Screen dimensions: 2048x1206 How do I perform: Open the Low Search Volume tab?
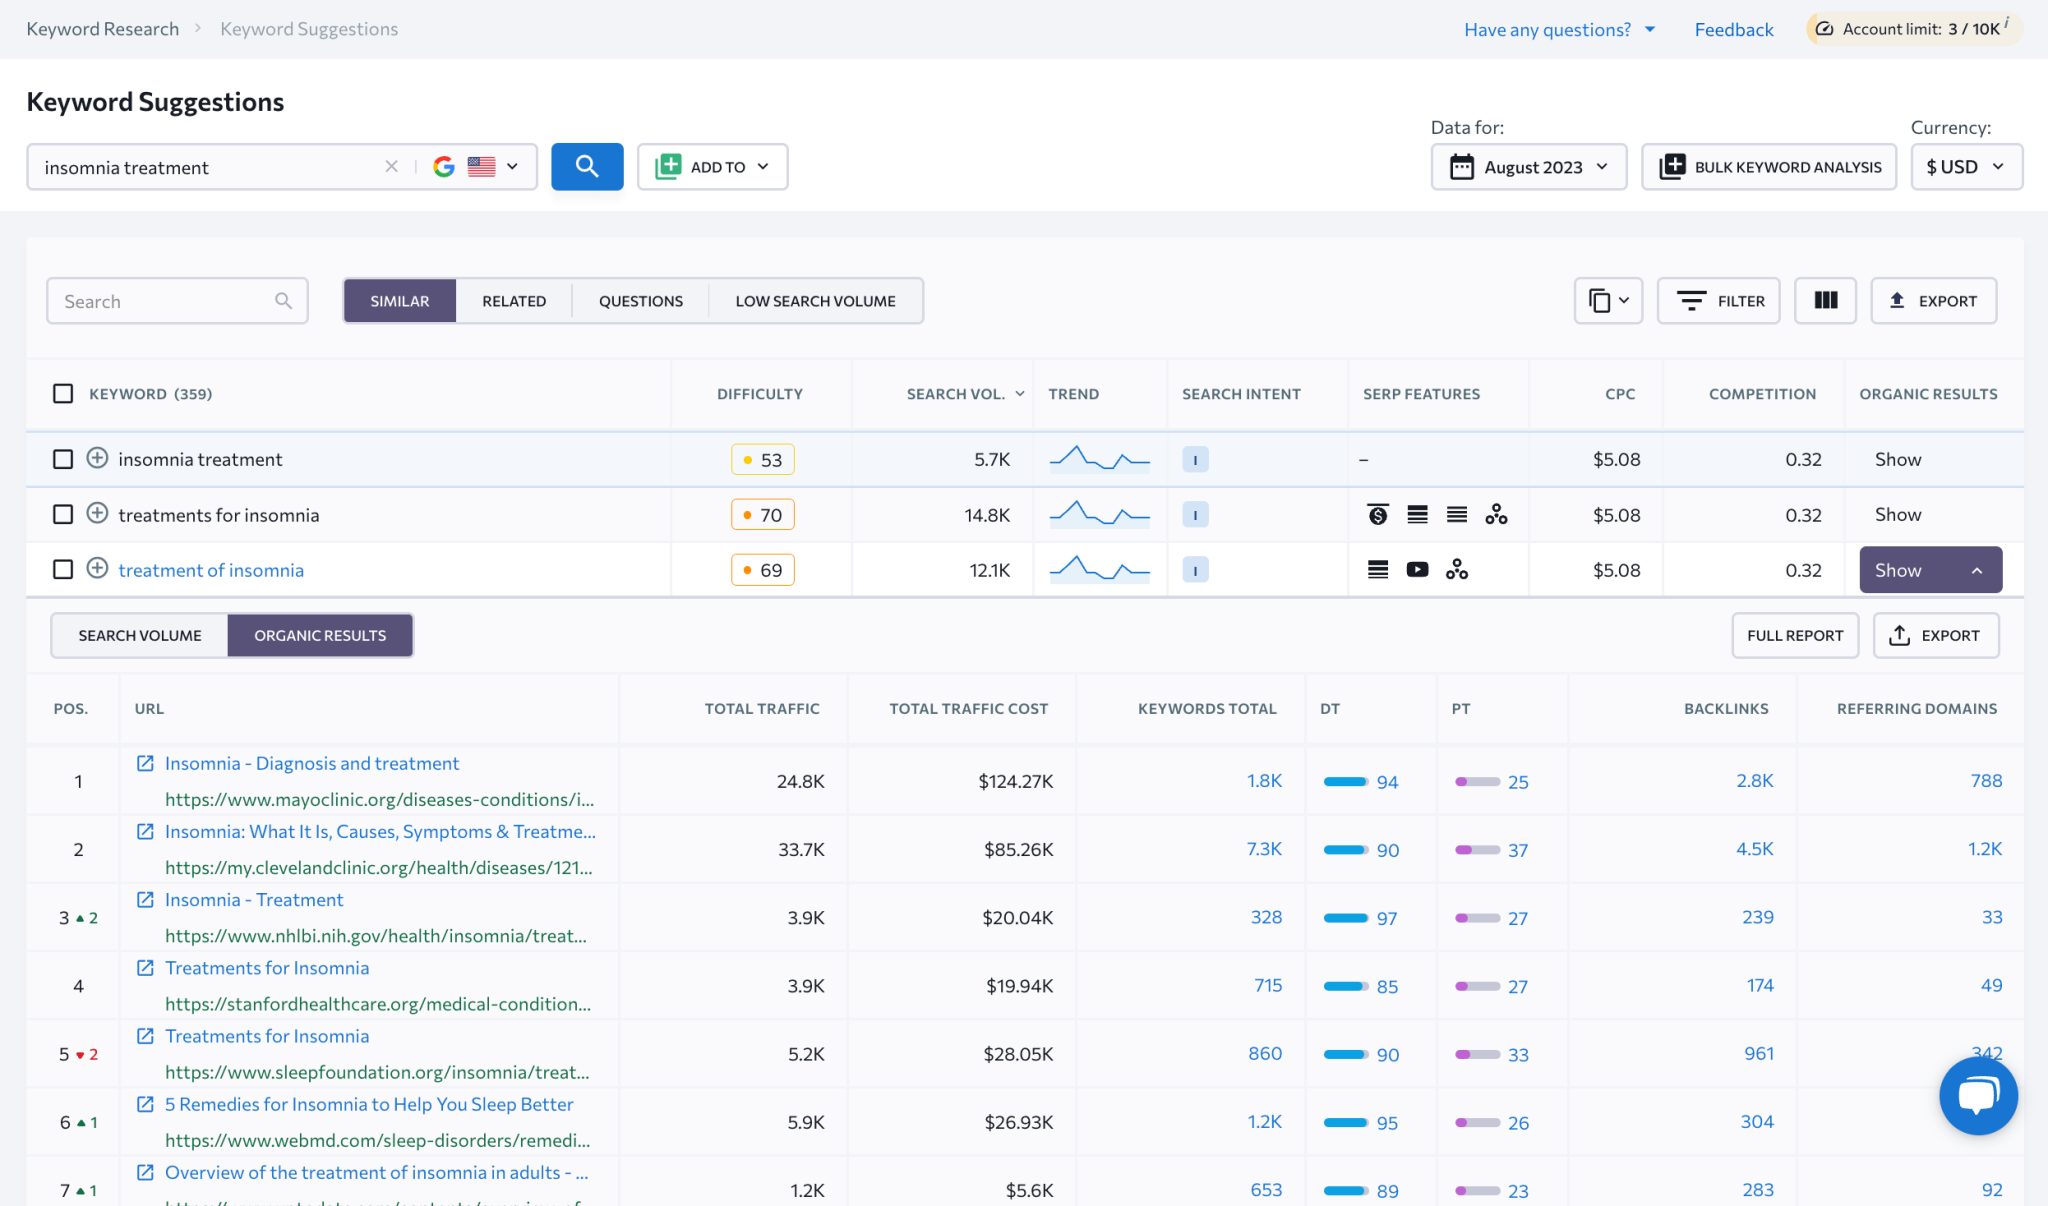pos(815,300)
